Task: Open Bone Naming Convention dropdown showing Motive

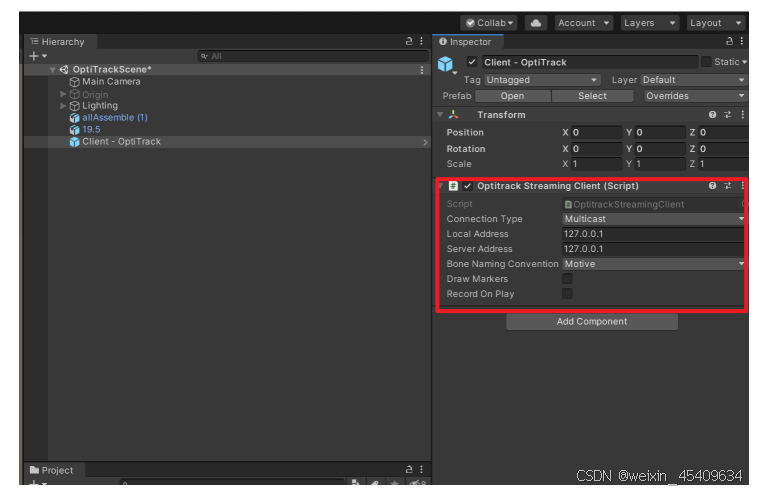Action: coord(654,264)
